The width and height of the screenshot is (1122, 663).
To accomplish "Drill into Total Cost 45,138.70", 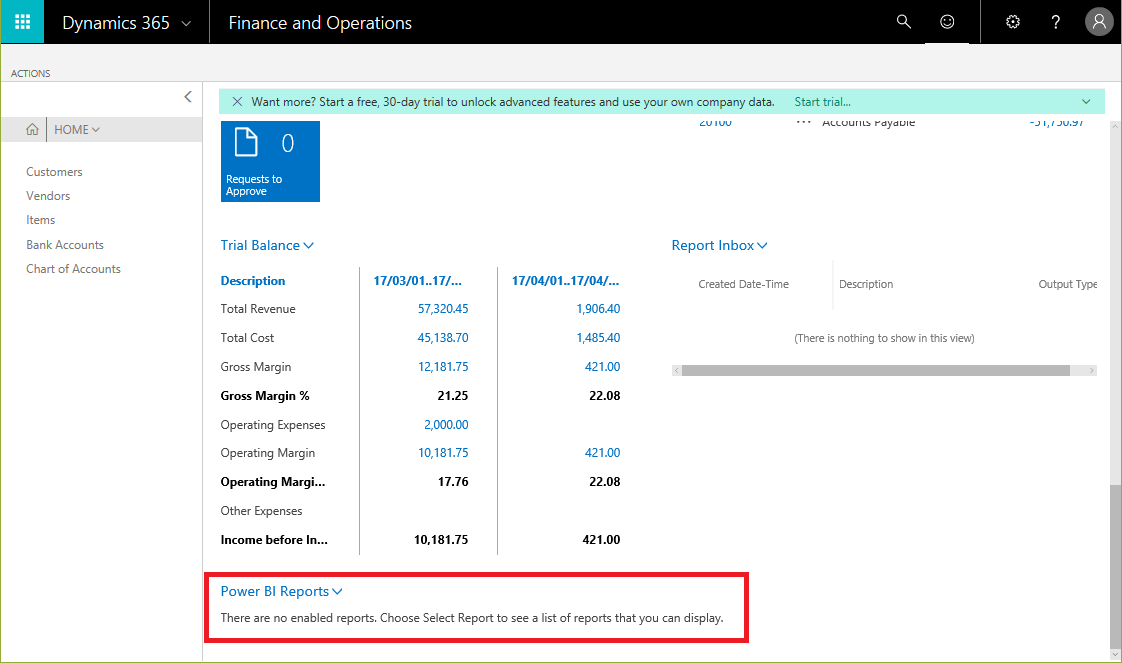I will tap(443, 338).
